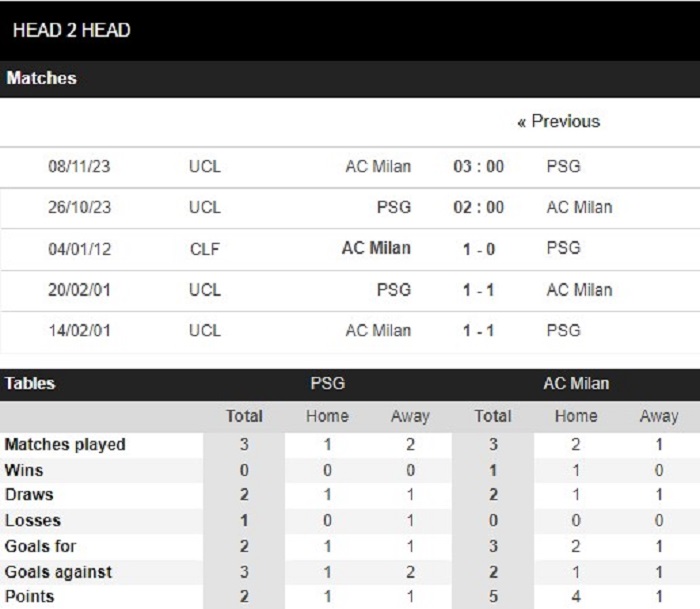The height and width of the screenshot is (609, 700).
Task: Click the Points row label
Action: tap(29, 597)
